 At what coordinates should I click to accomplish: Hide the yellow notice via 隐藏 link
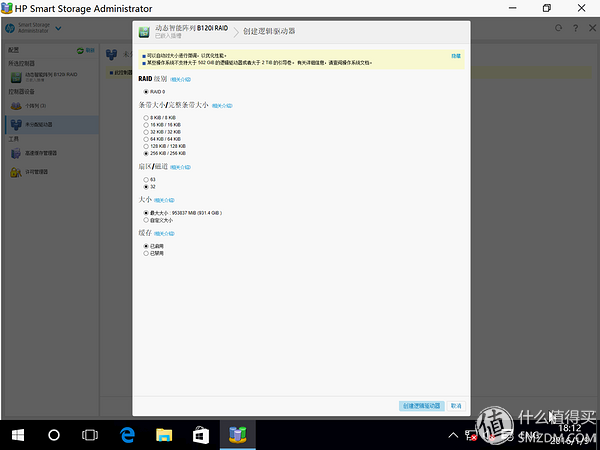[x=456, y=56]
